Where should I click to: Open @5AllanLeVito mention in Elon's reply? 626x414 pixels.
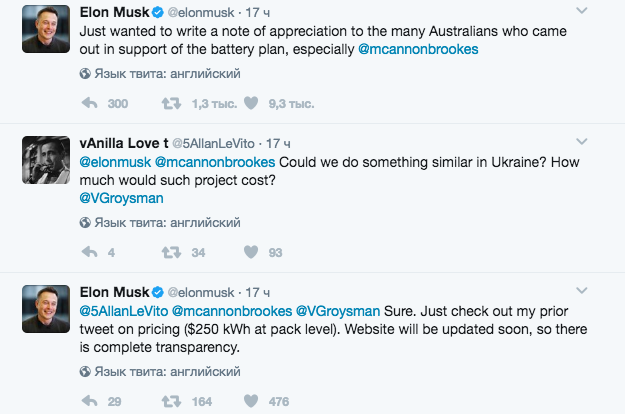point(123,310)
